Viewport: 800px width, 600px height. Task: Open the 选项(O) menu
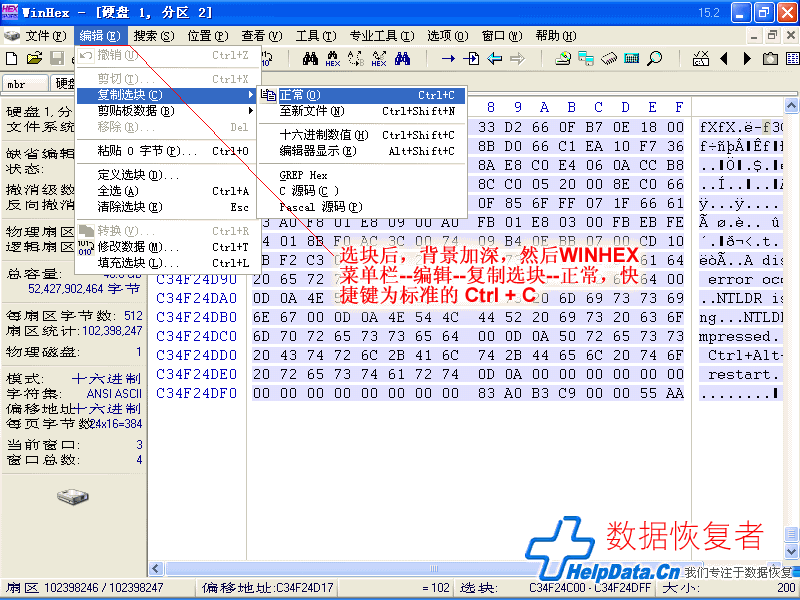click(447, 36)
